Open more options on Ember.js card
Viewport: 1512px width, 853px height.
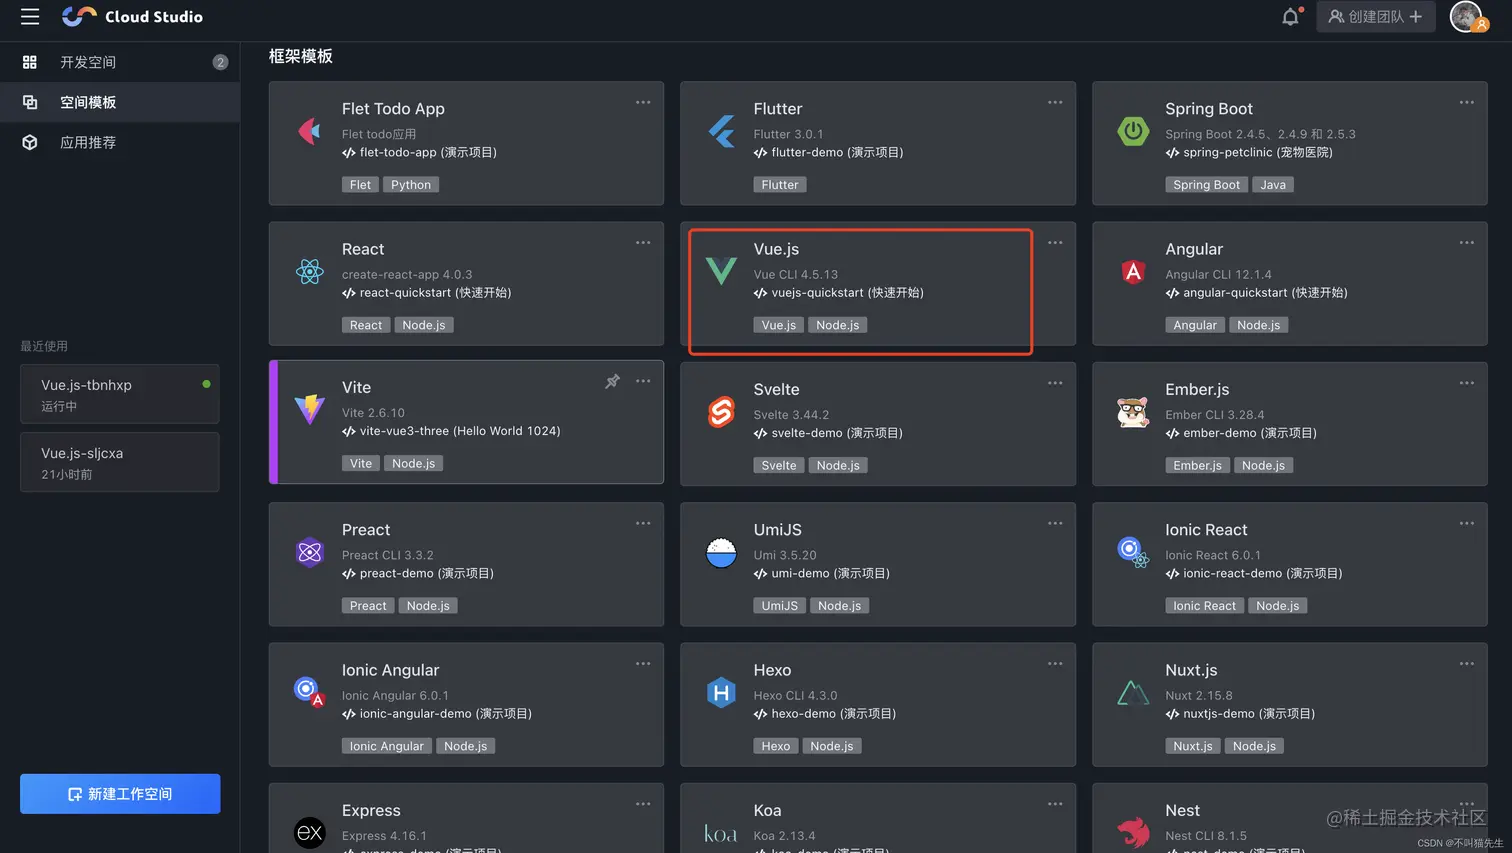click(x=1466, y=383)
